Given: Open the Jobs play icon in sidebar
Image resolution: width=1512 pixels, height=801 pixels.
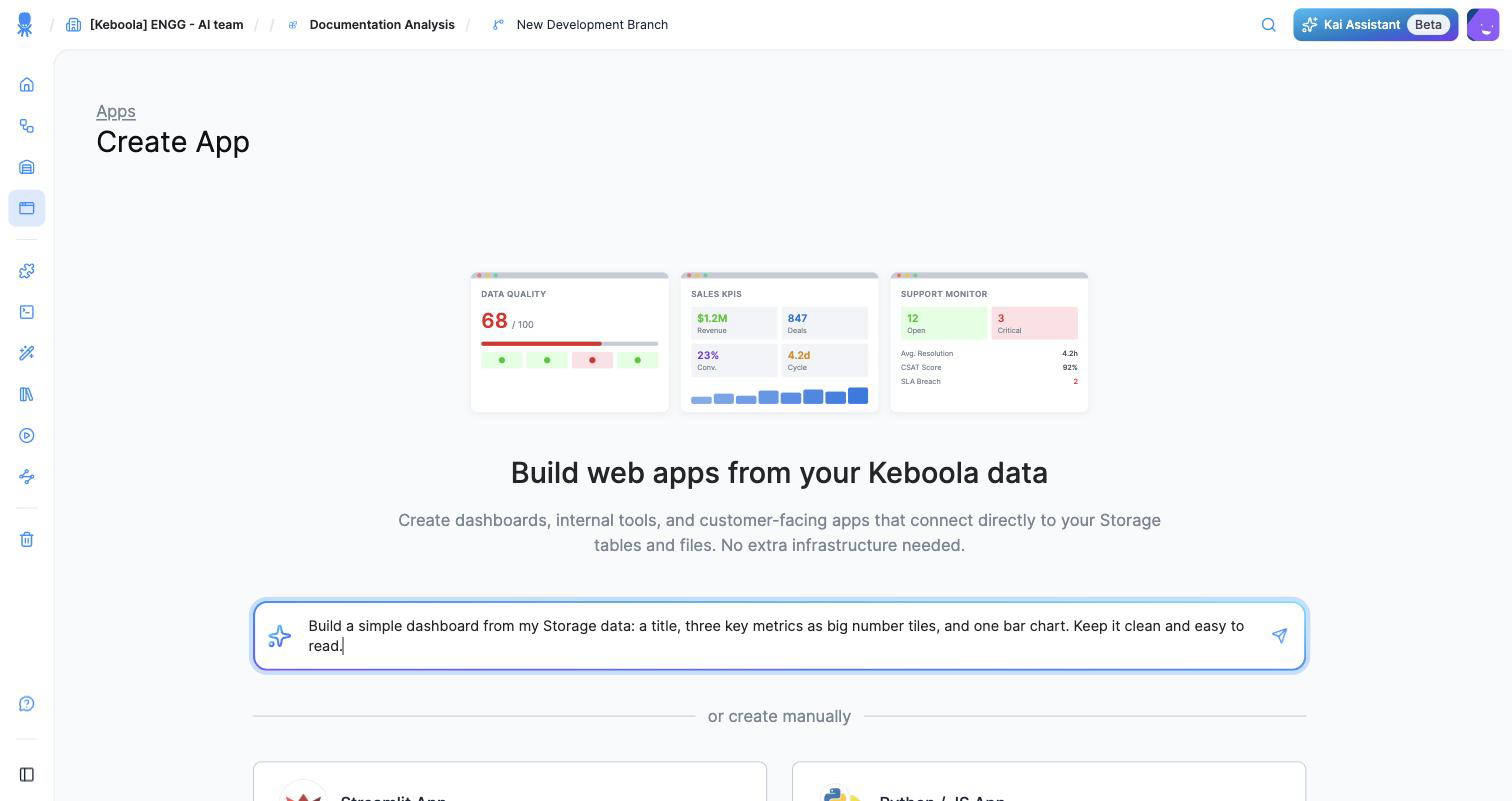Looking at the screenshot, I should click(27, 436).
